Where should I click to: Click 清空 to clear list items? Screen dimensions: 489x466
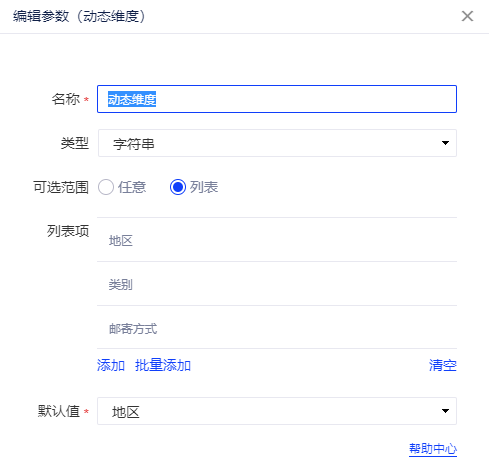(443, 365)
